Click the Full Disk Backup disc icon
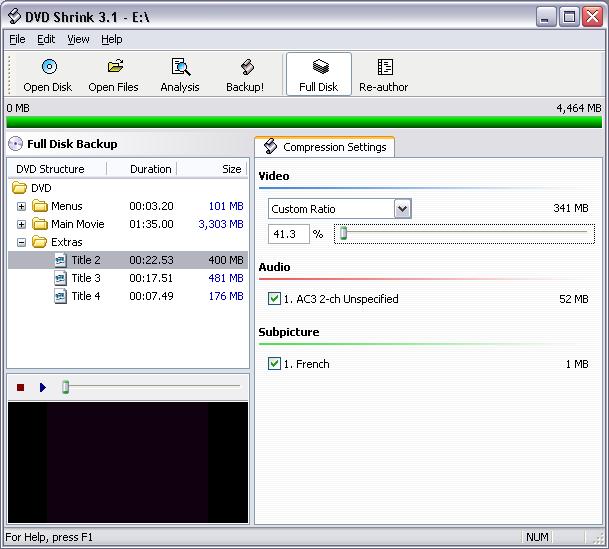This screenshot has height=549, width=609. click(16, 144)
